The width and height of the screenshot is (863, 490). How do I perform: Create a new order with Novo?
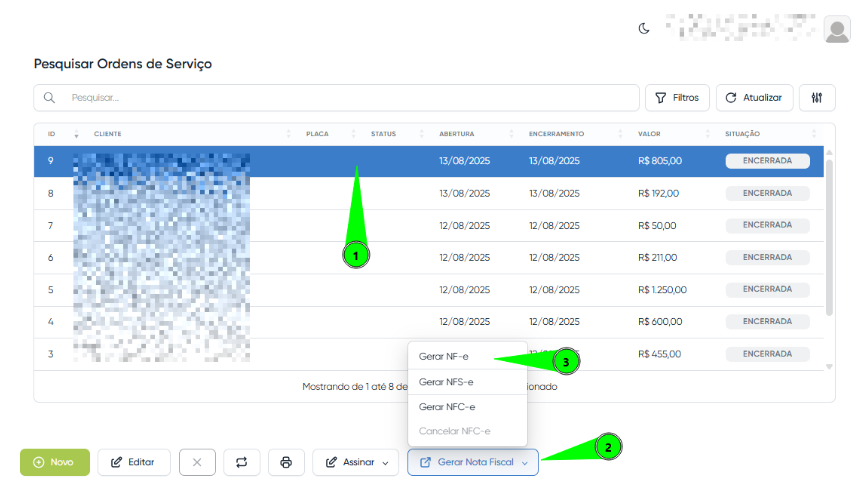(x=54, y=462)
